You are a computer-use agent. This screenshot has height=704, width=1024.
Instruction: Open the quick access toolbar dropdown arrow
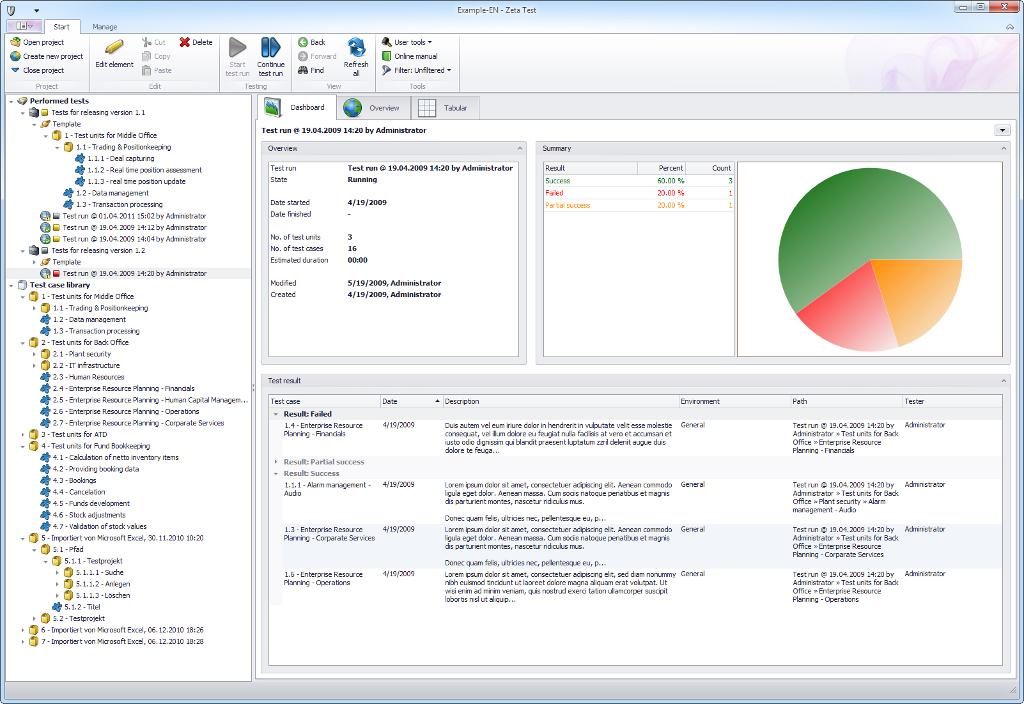[x=37, y=10]
